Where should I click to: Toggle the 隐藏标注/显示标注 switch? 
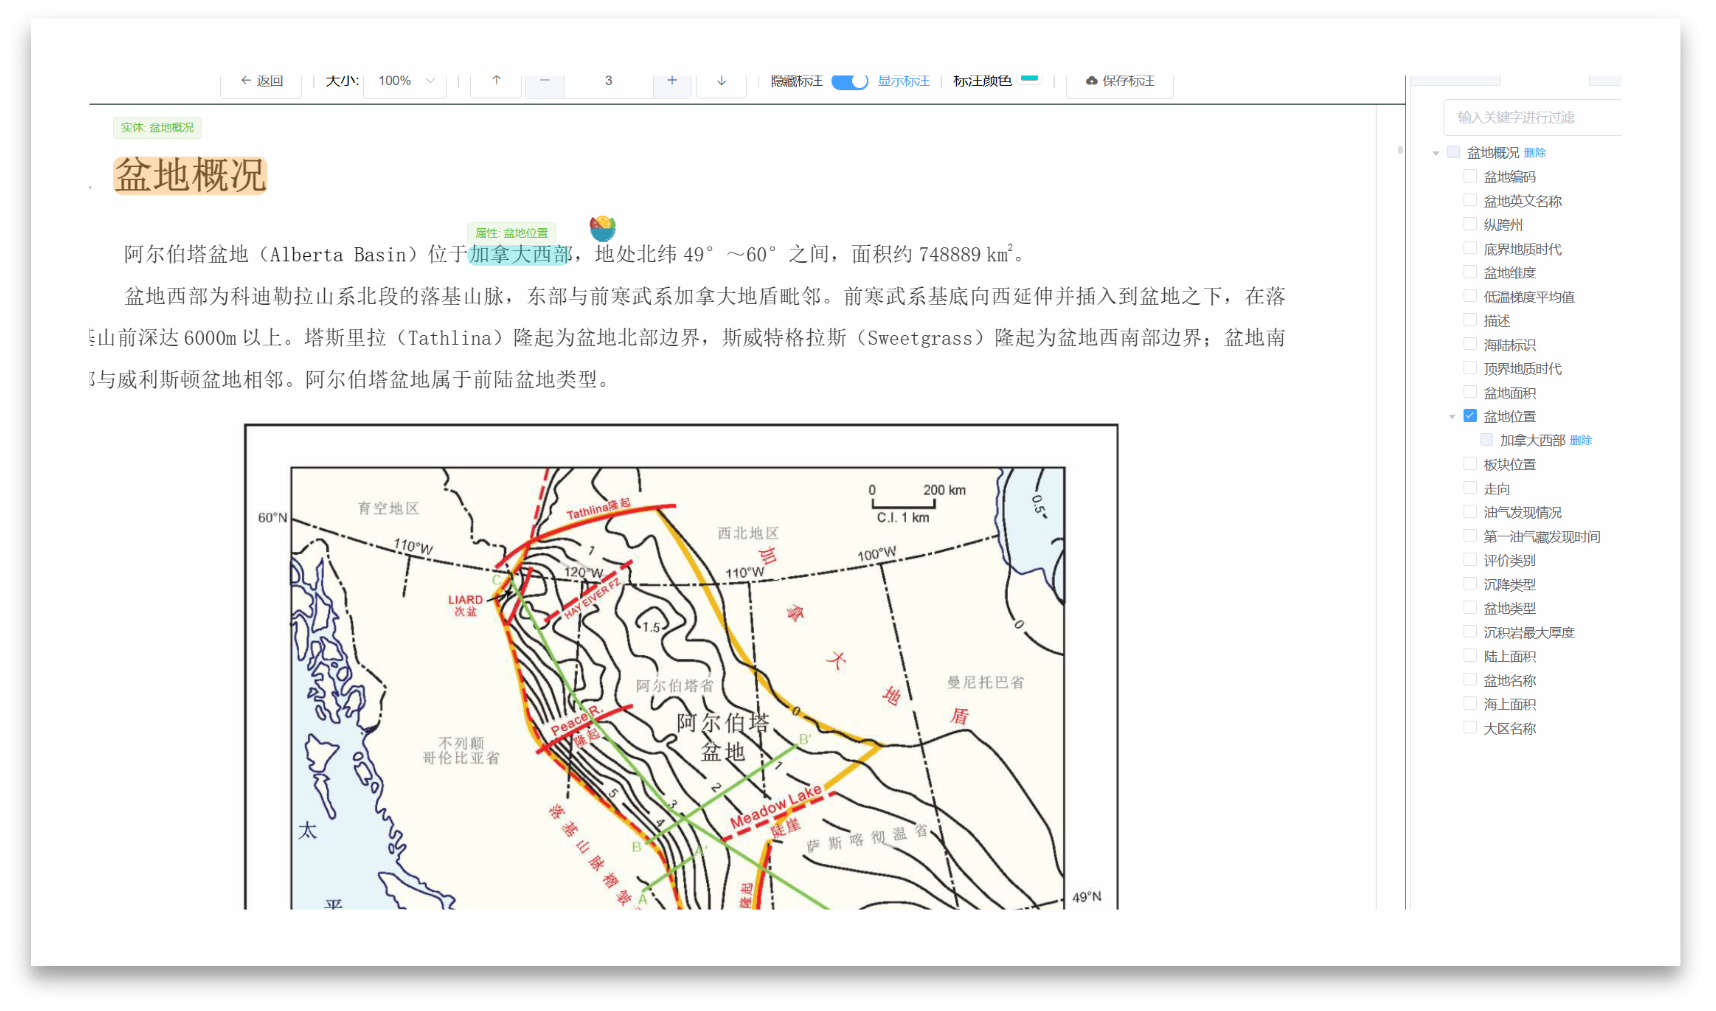849,81
